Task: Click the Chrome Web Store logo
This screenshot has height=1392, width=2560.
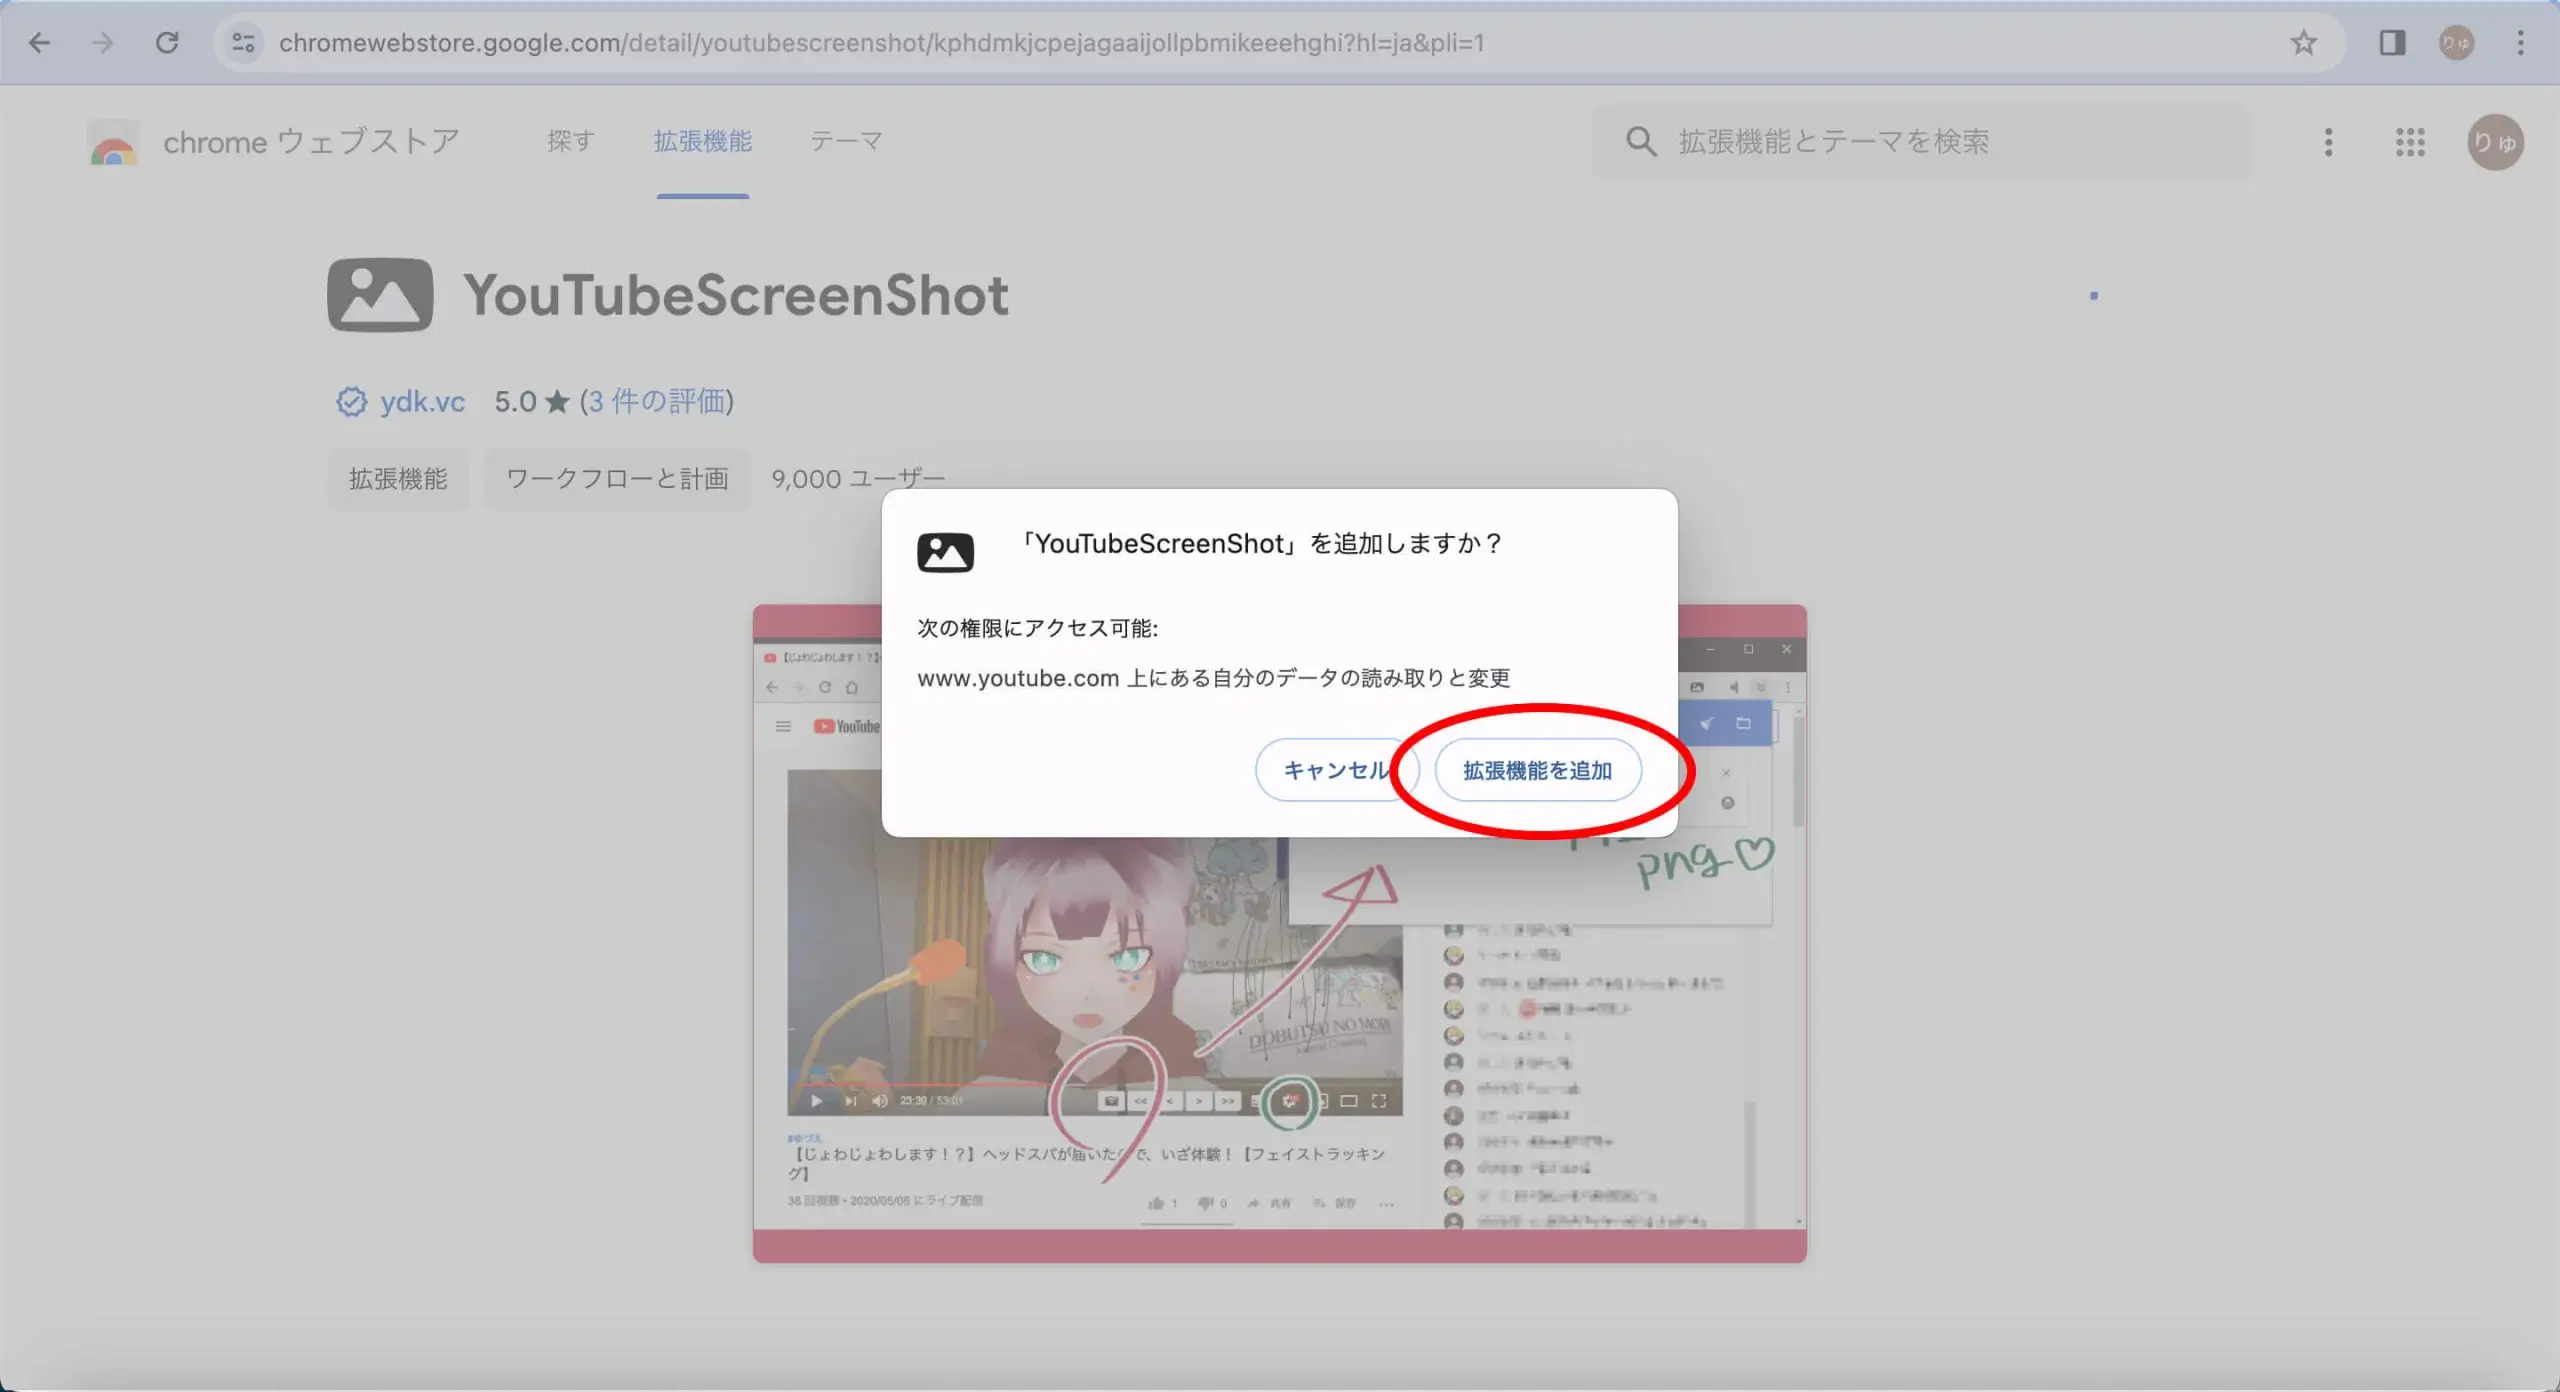Action: 113,143
